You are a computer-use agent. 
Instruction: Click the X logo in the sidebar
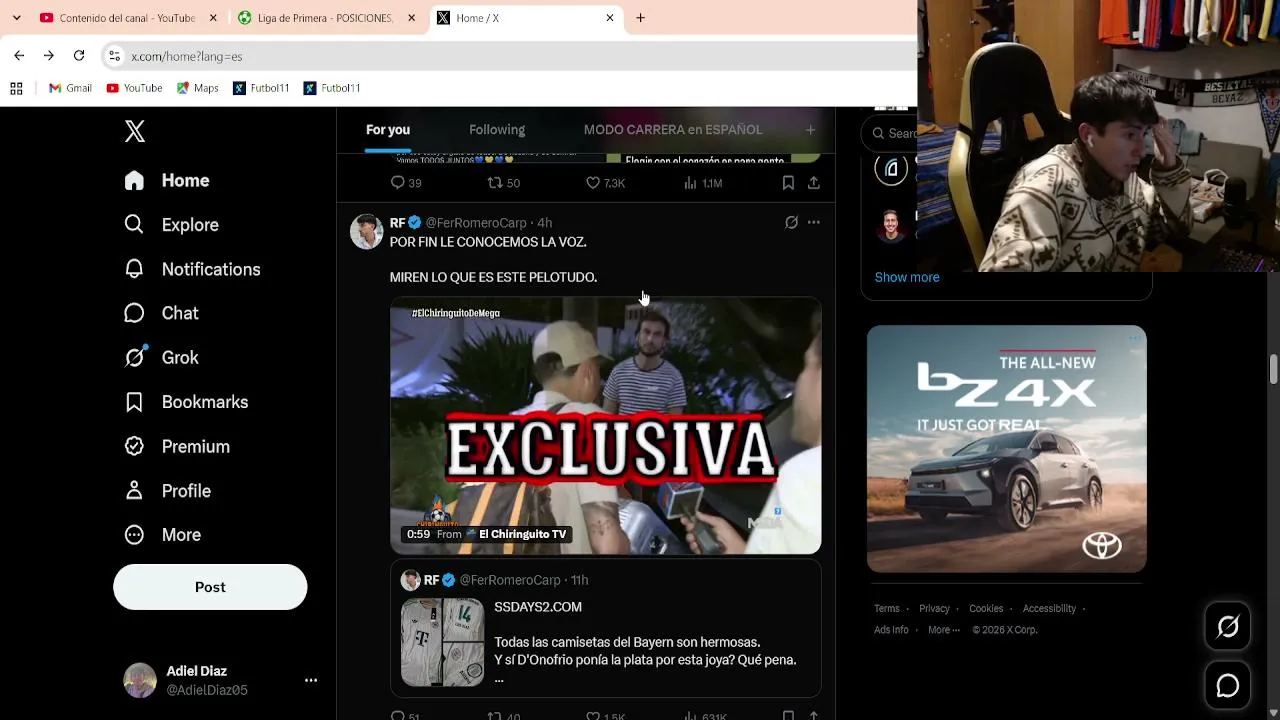[x=135, y=131]
